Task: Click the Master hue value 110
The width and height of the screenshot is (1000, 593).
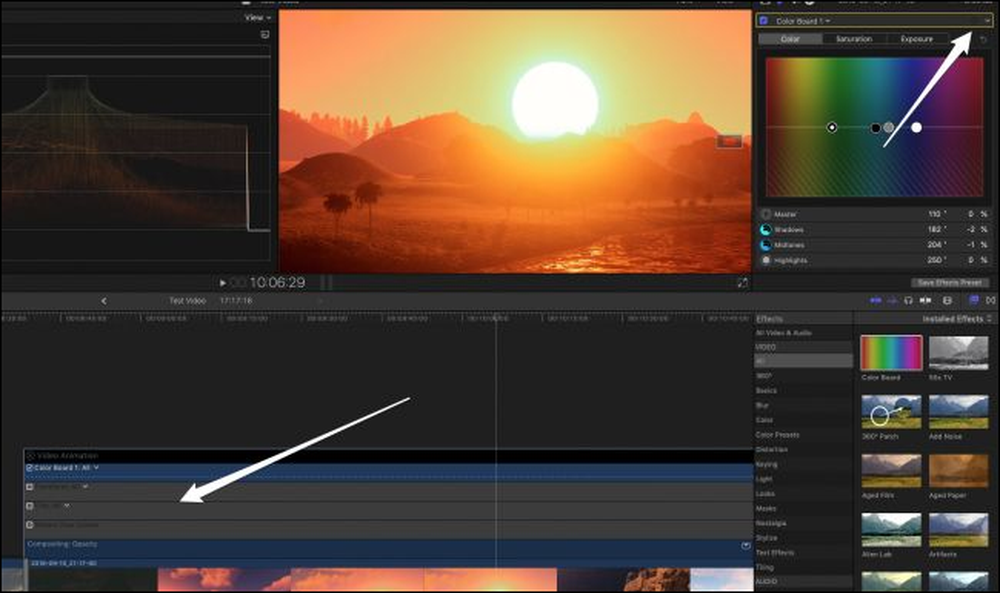Action: [936, 214]
